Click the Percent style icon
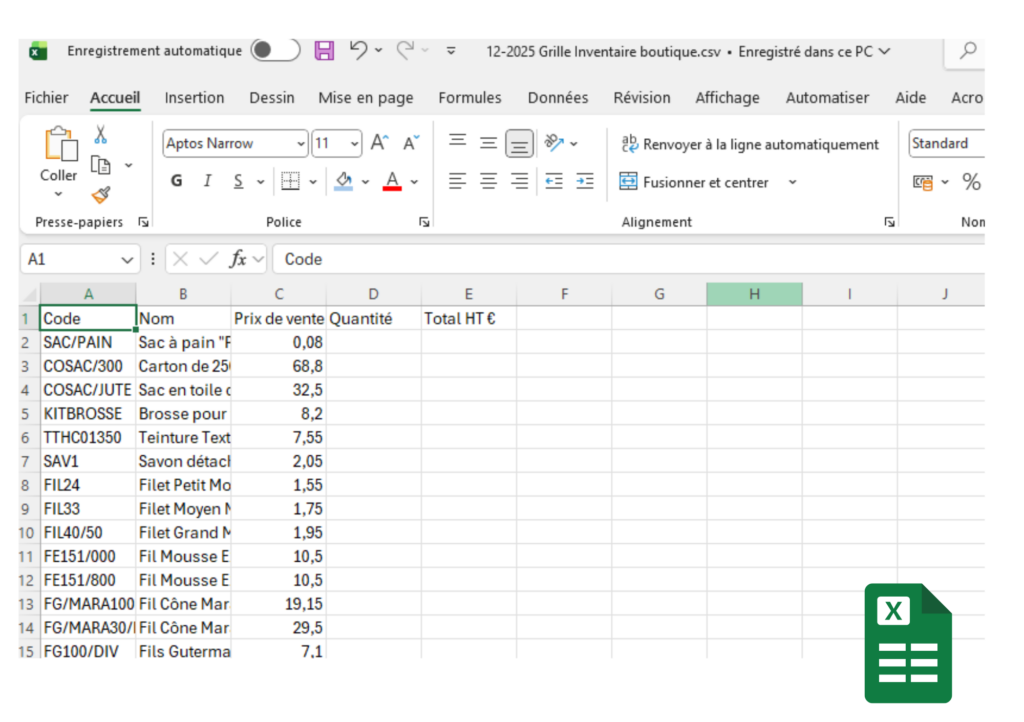Viewport: 1024px width, 722px height. (971, 182)
